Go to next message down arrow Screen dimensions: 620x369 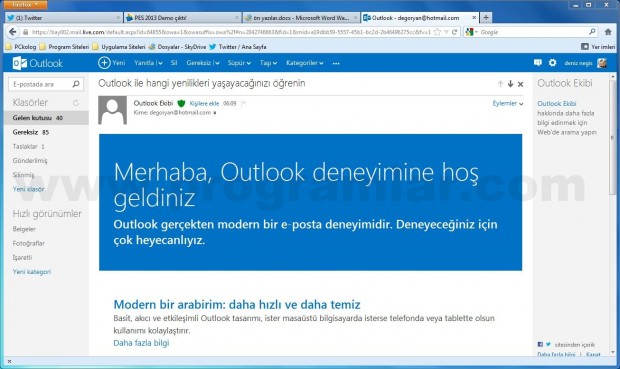click(x=510, y=84)
